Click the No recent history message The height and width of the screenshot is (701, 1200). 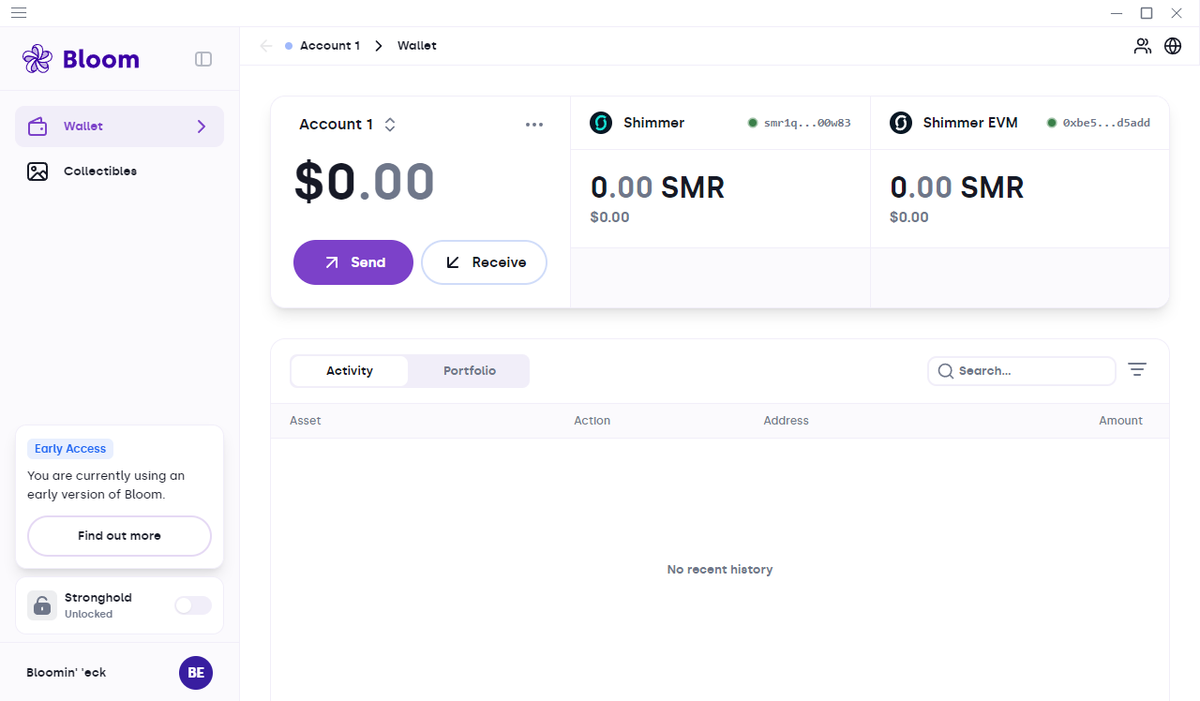[720, 570]
